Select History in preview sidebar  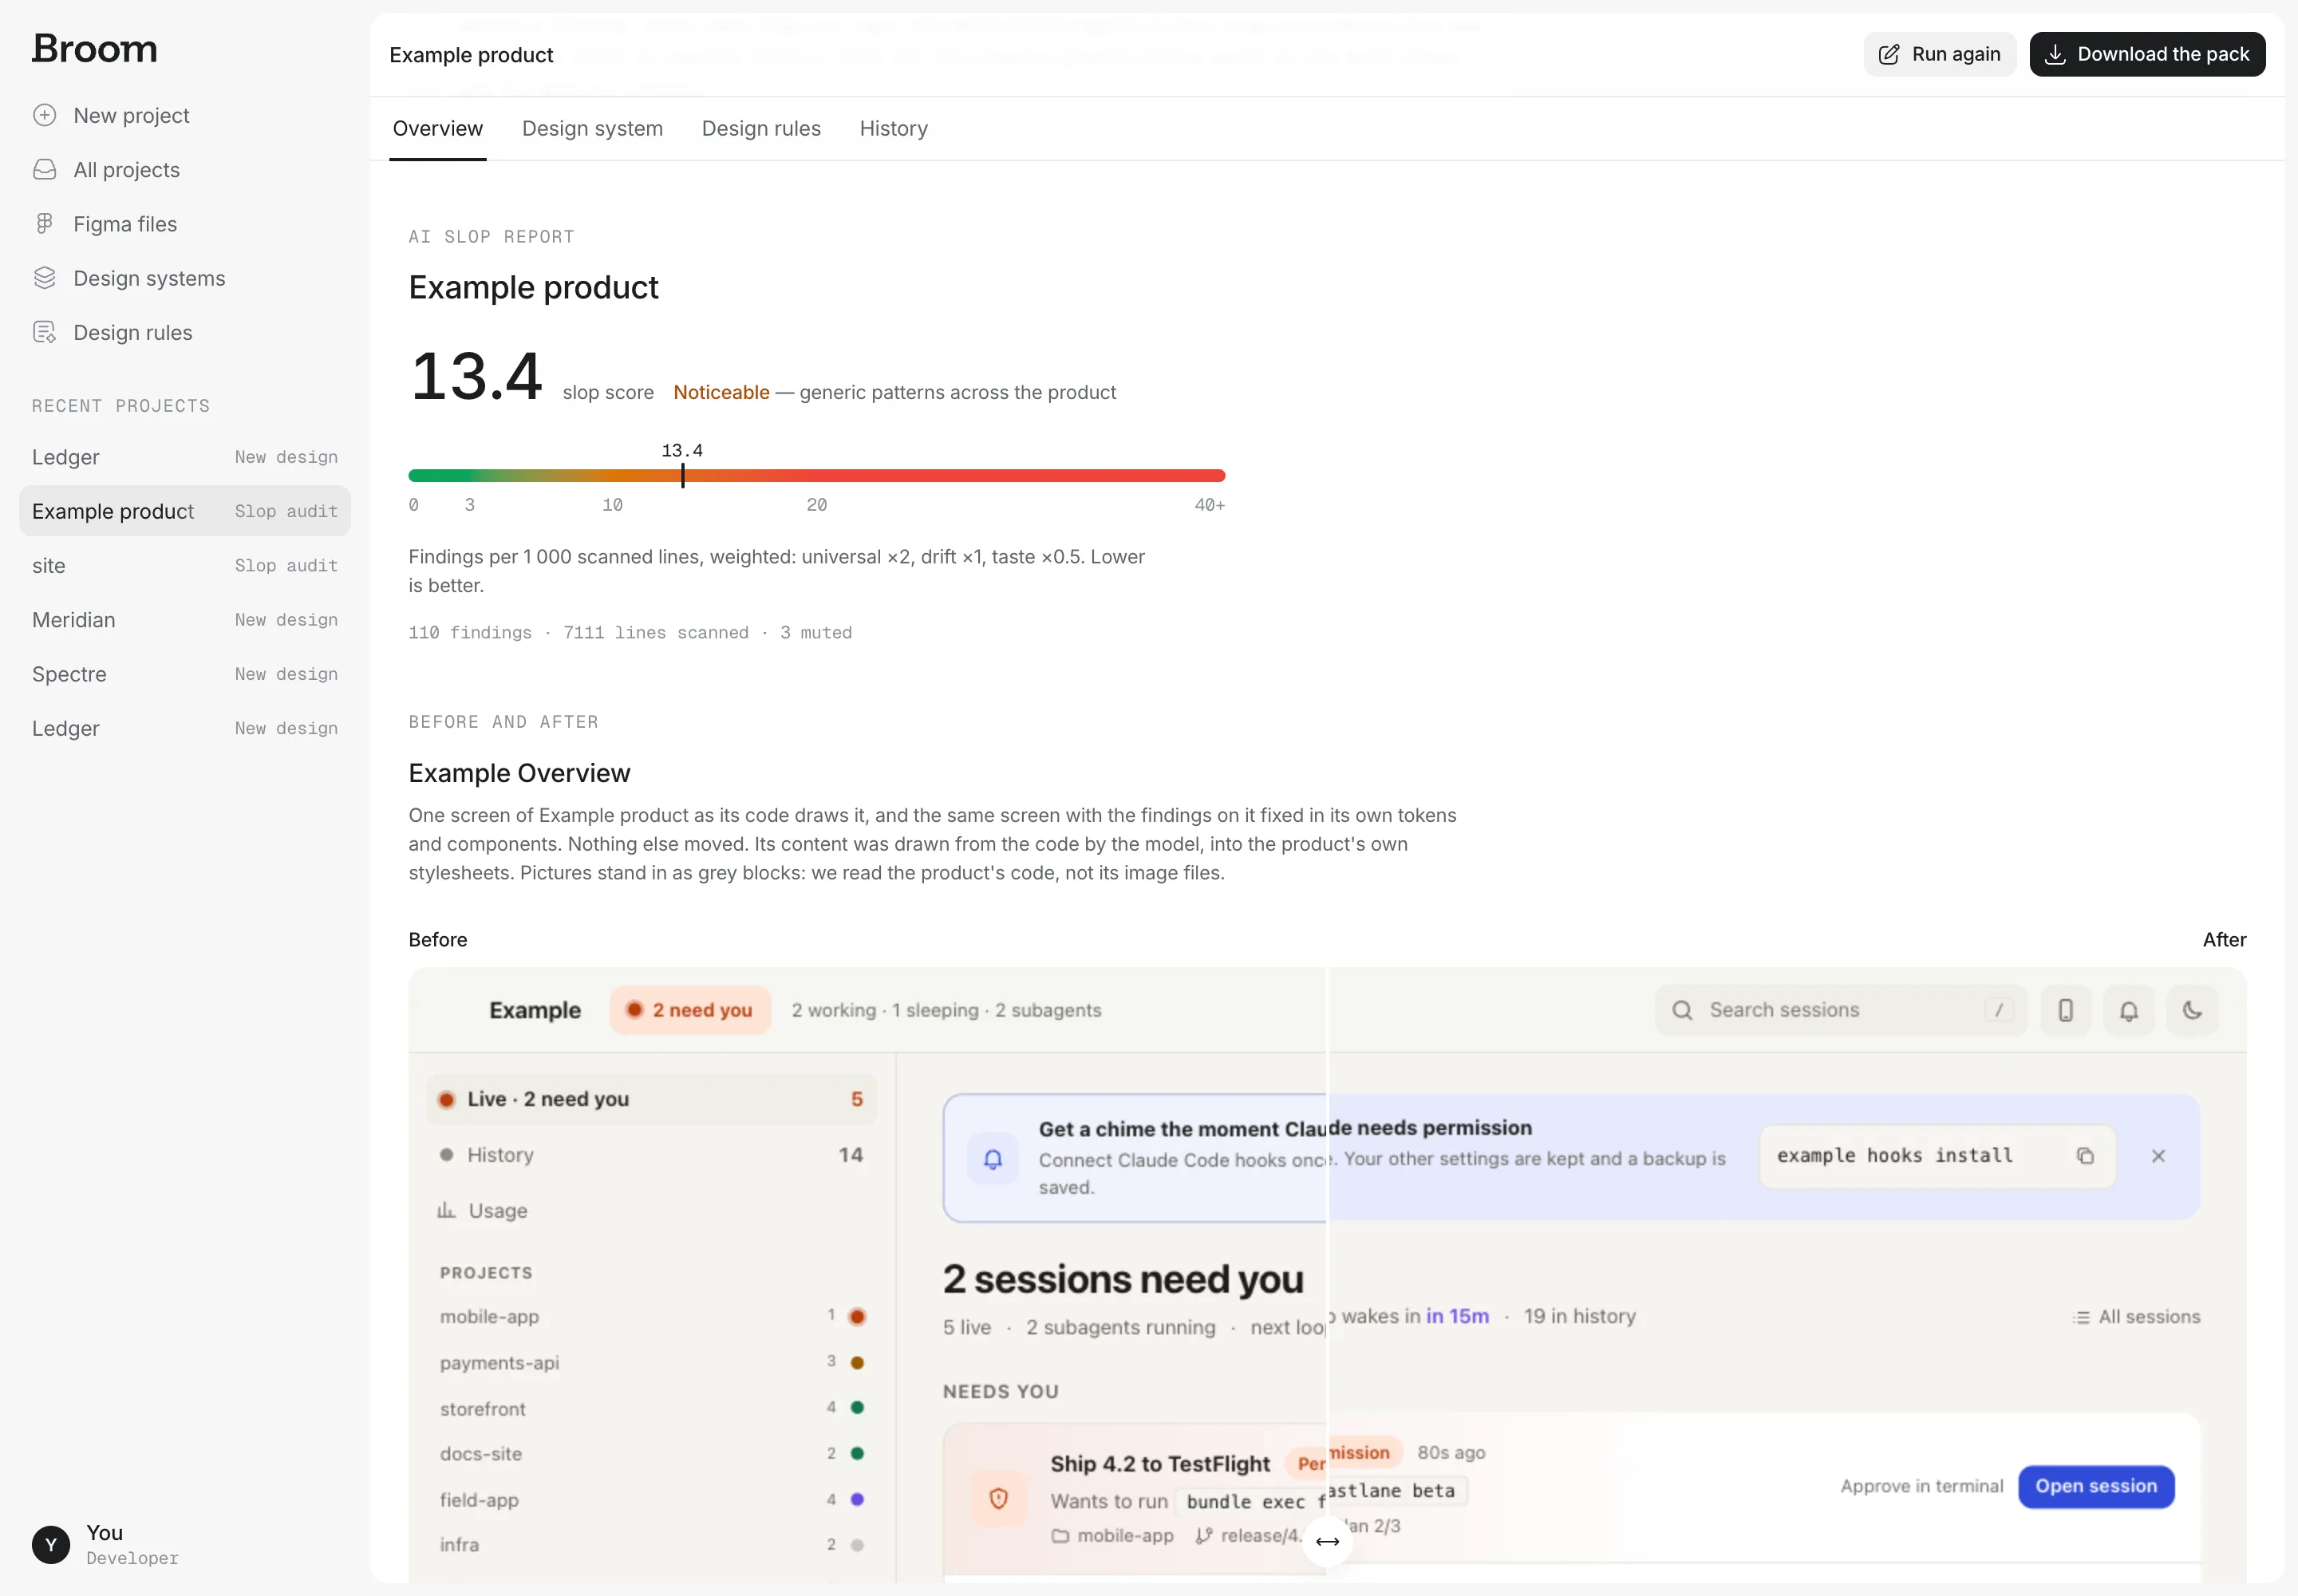[x=651, y=1155]
